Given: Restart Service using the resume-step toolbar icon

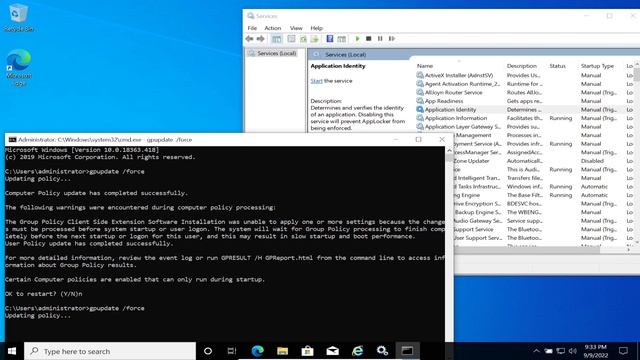Looking at the screenshot, I should [392, 39].
